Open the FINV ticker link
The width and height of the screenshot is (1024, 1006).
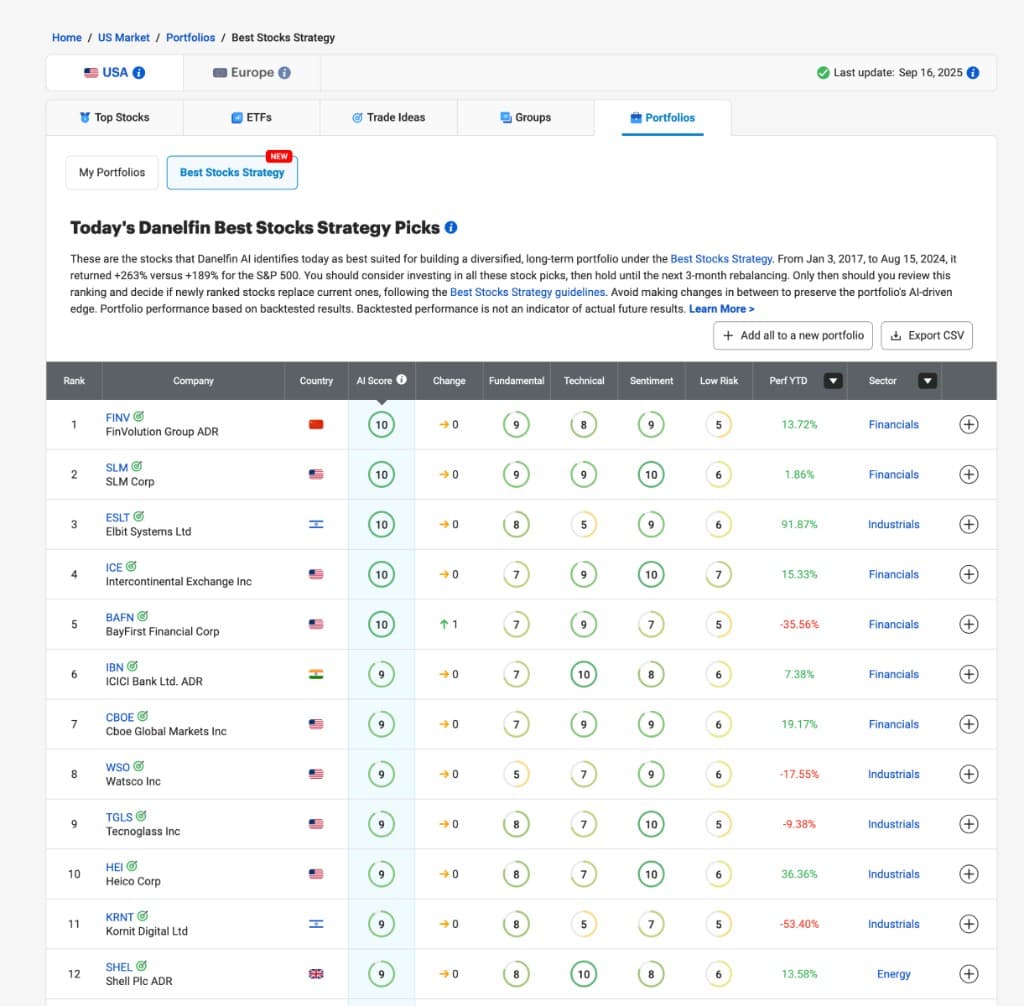118,417
